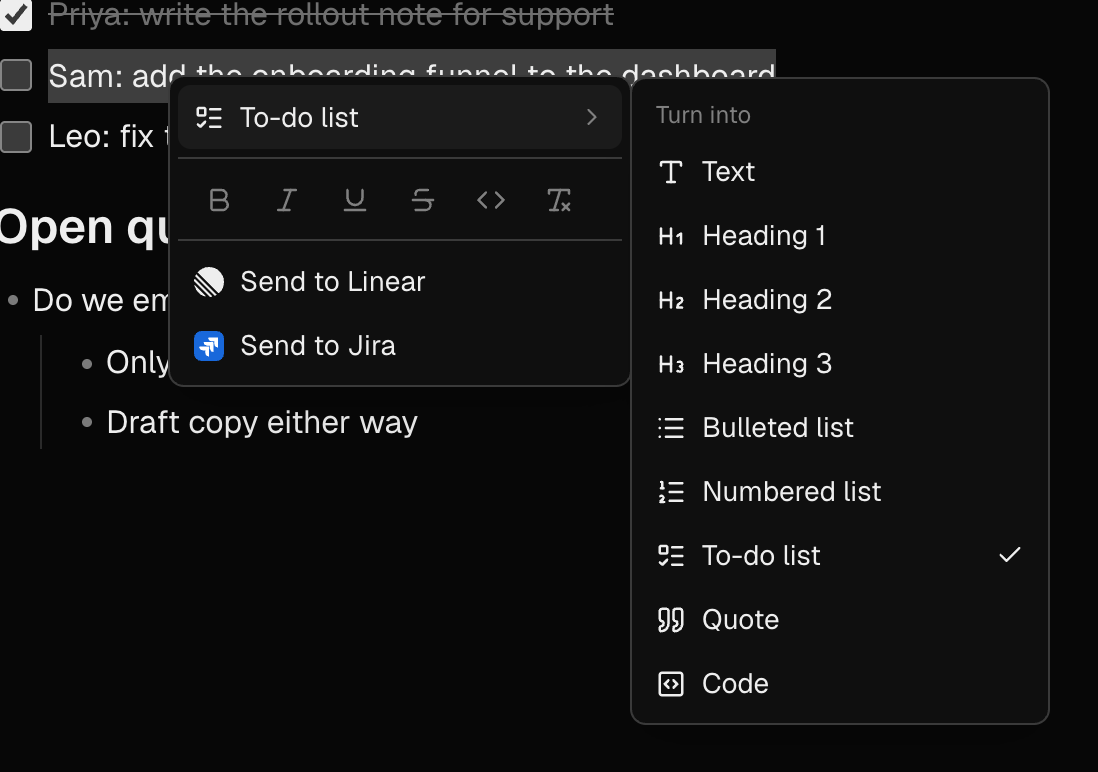Click Send to Linear label
The width and height of the screenshot is (1098, 772).
click(x=333, y=282)
